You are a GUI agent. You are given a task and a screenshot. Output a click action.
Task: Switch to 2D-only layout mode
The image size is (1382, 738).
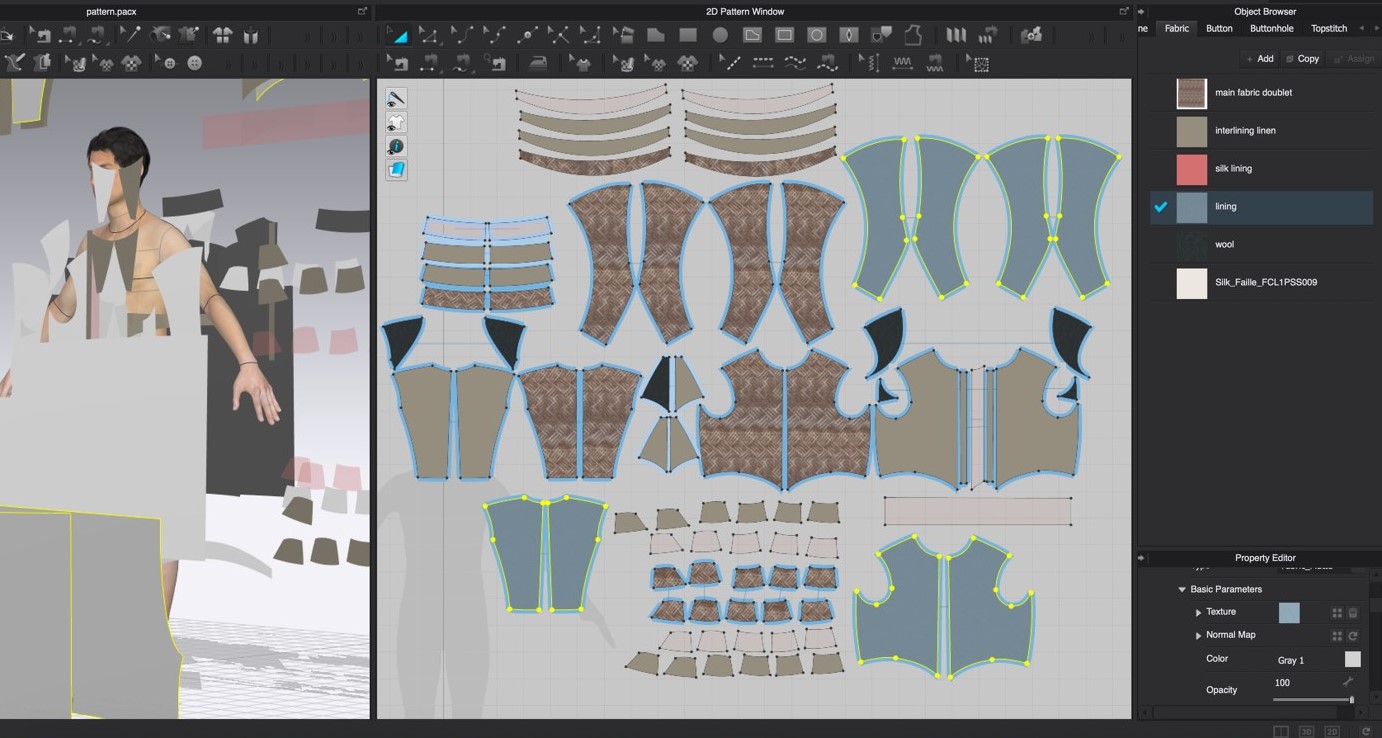point(1332,732)
